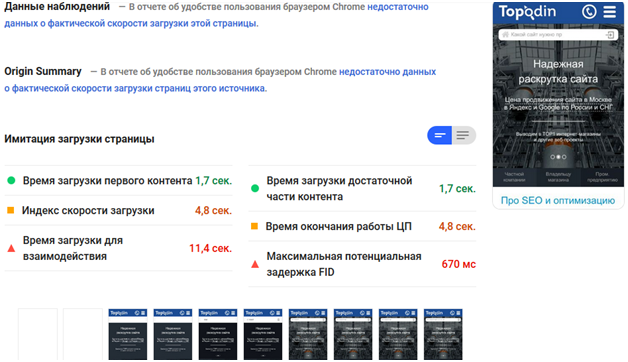This screenshot has width=628, height=362.
Task: Click the carousel dots in the preview banner
Action: coord(558,157)
